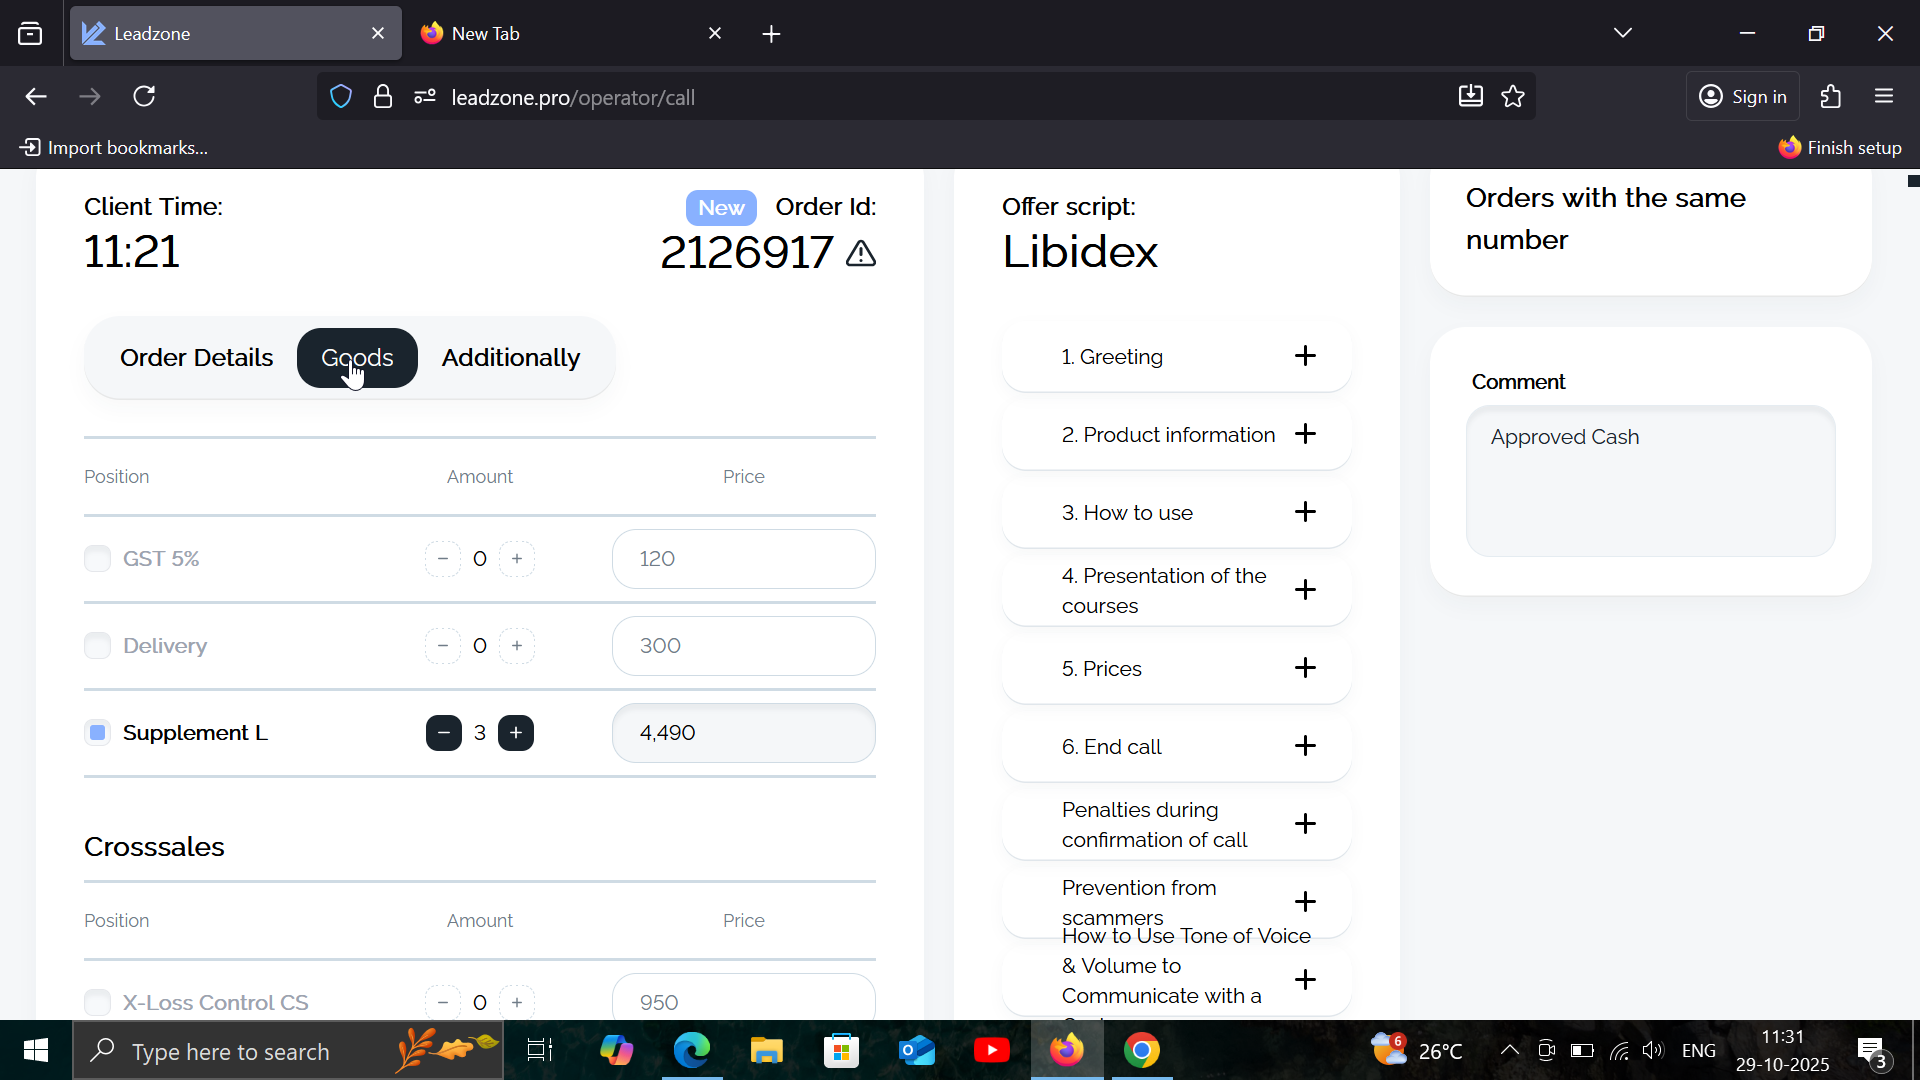Uncheck the Supplement L checkbox
Screen dimensions: 1920x1080
click(97, 733)
